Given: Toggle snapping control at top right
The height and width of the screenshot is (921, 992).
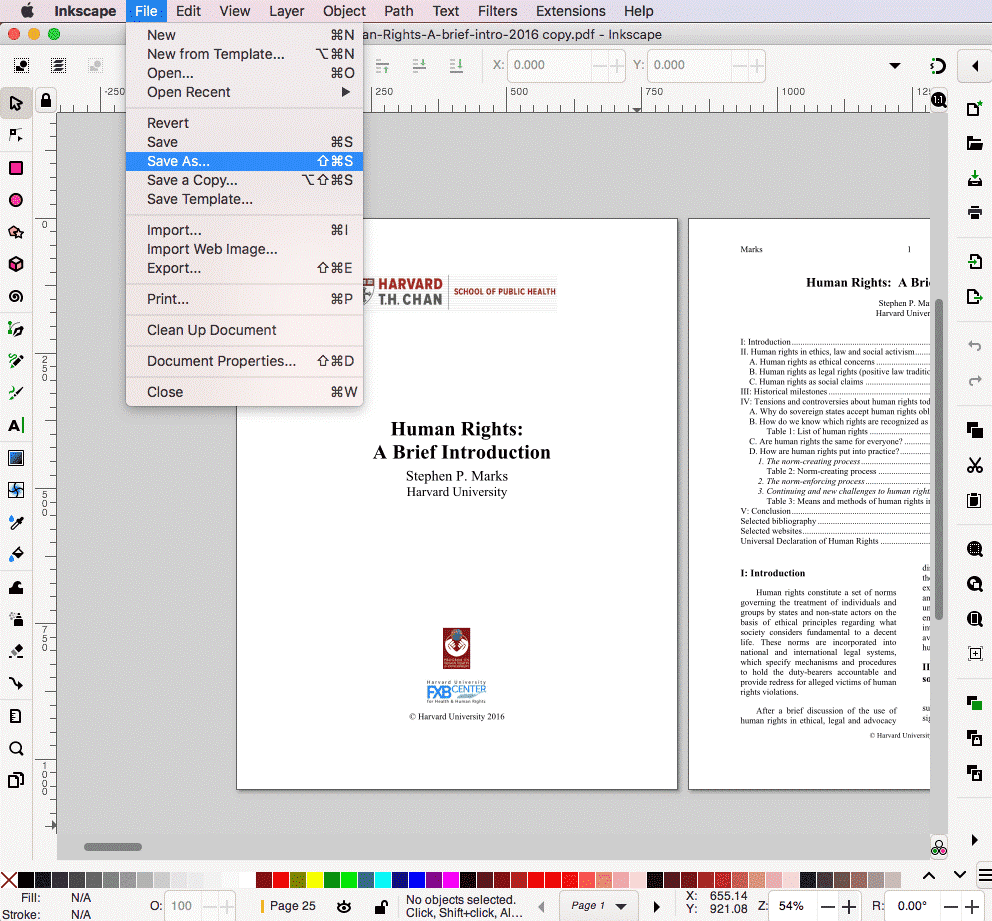Looking at the screenshot, I should [x=938, y=66].
